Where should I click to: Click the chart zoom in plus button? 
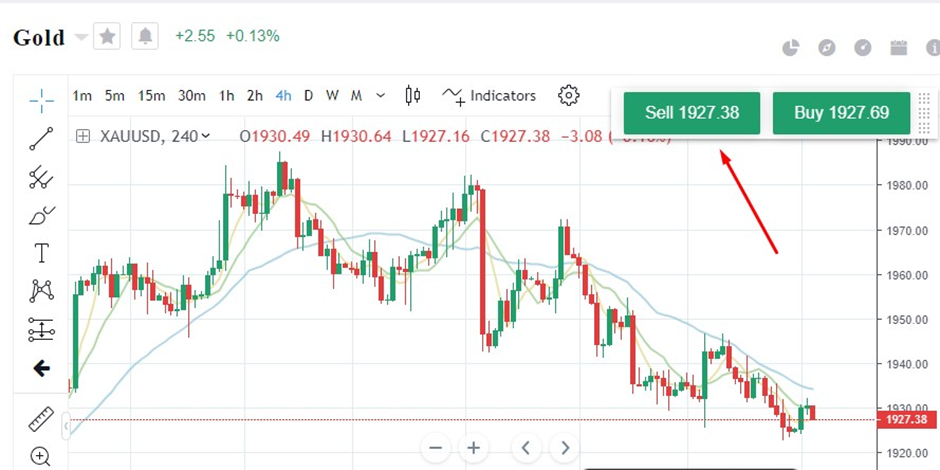tap(474, 448)
